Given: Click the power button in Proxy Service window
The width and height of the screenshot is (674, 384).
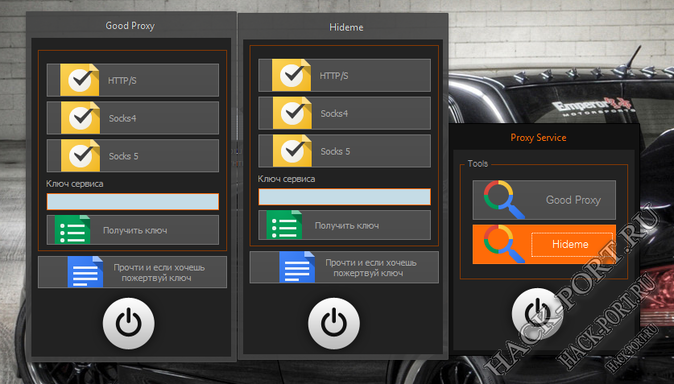Looking at the screenshot, I should [537, 313].
